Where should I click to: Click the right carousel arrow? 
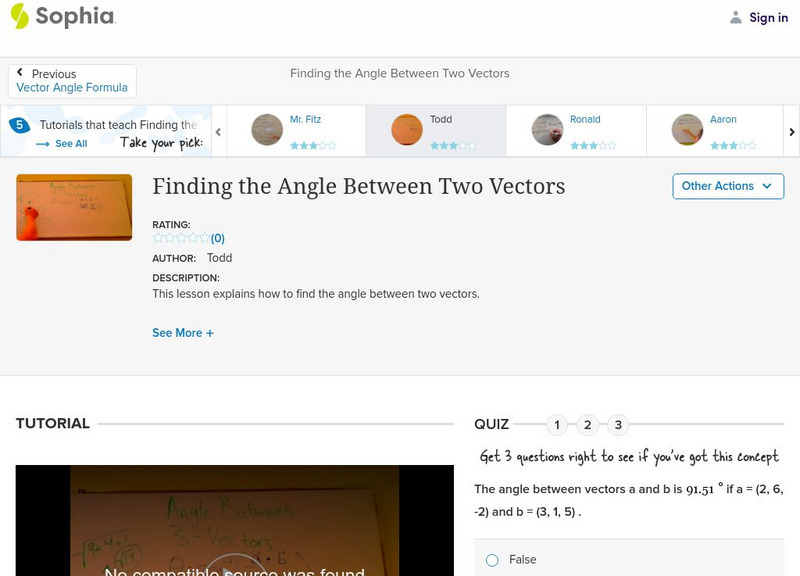click(791, 131)
